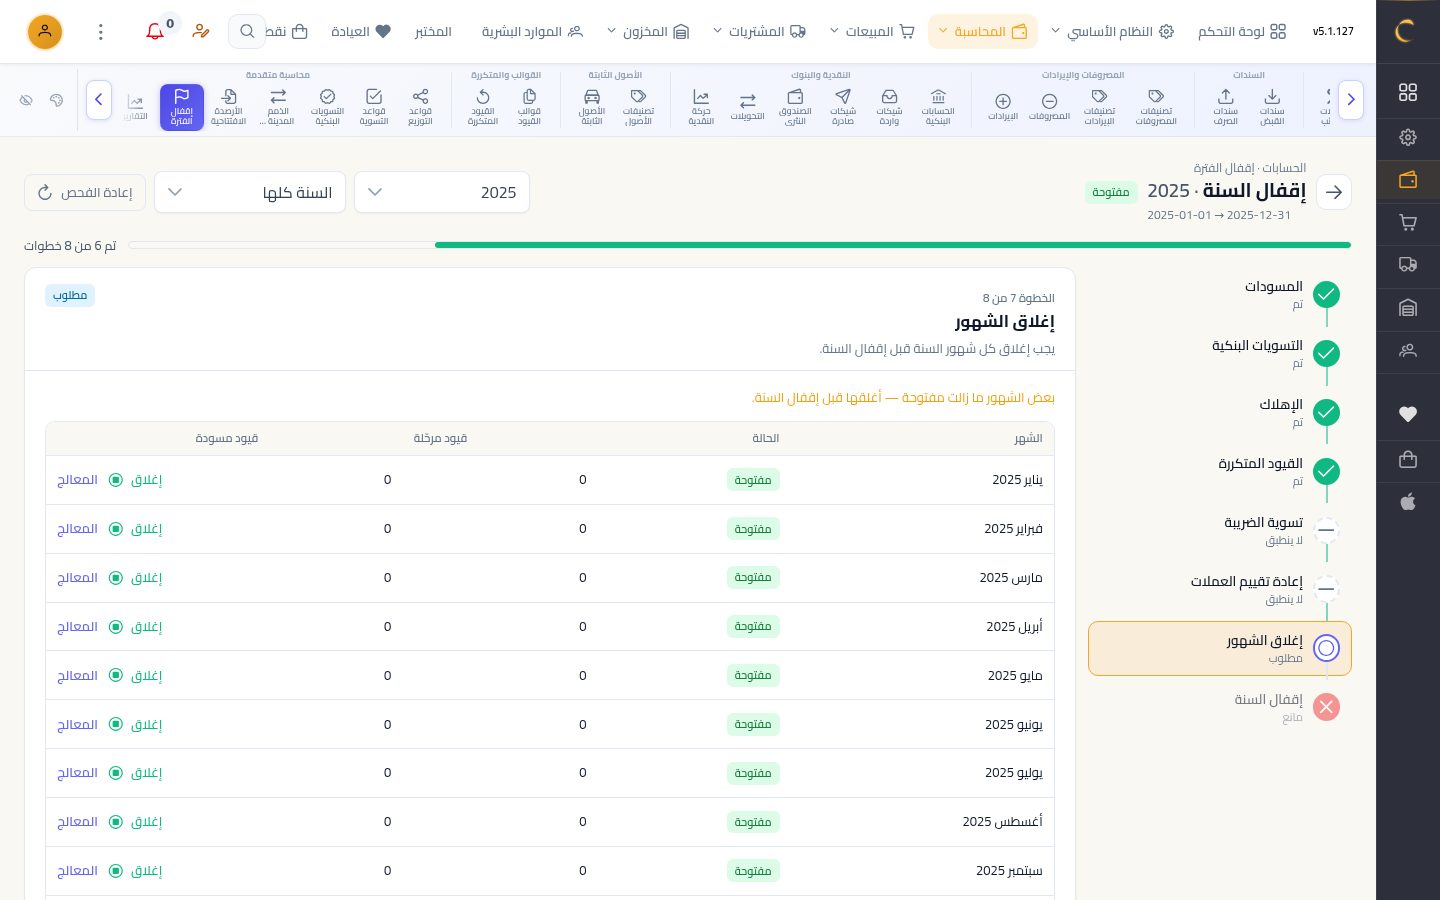Screen dimensions: 1440x900
Task: Click the theme palette icon
Action: pos(56,100)
